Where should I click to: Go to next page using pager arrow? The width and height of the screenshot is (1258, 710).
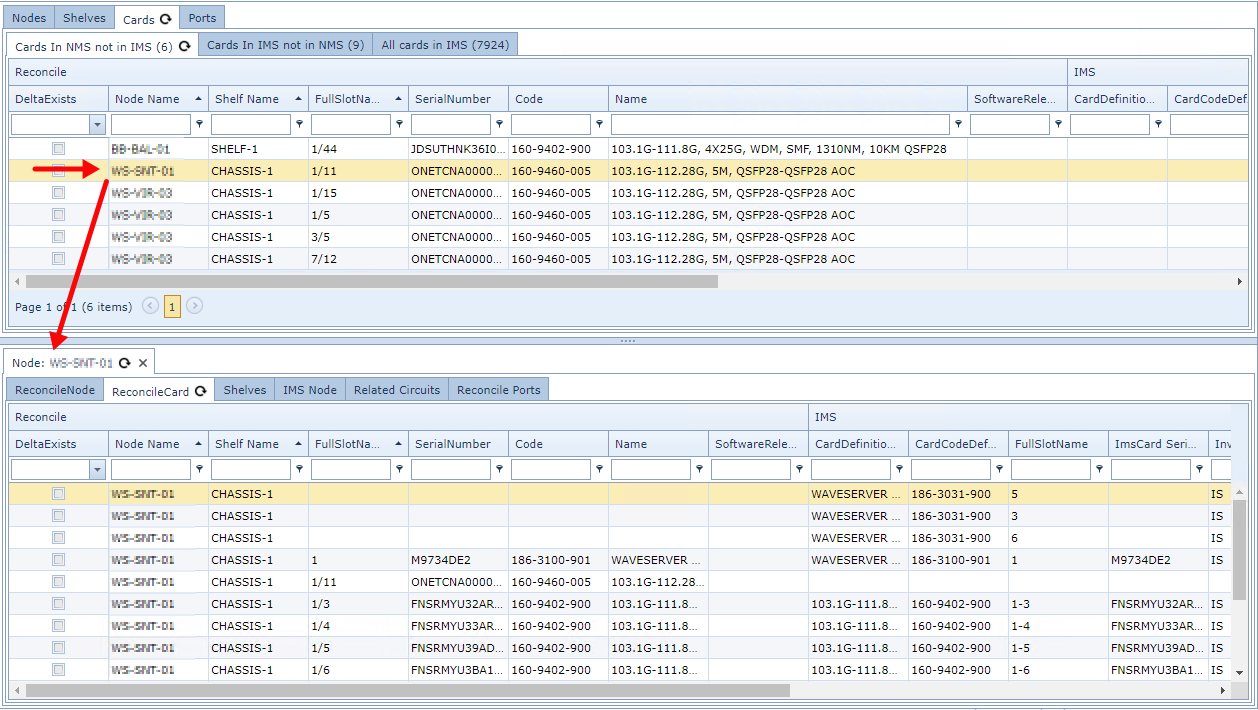coord(195,306)
